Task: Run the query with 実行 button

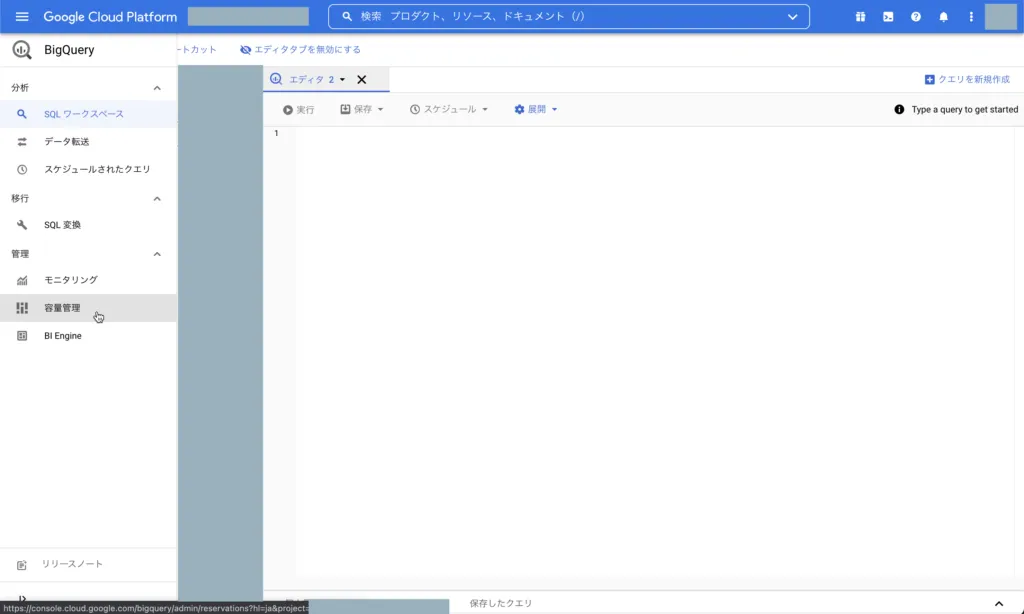Action: tap(298, 110)
